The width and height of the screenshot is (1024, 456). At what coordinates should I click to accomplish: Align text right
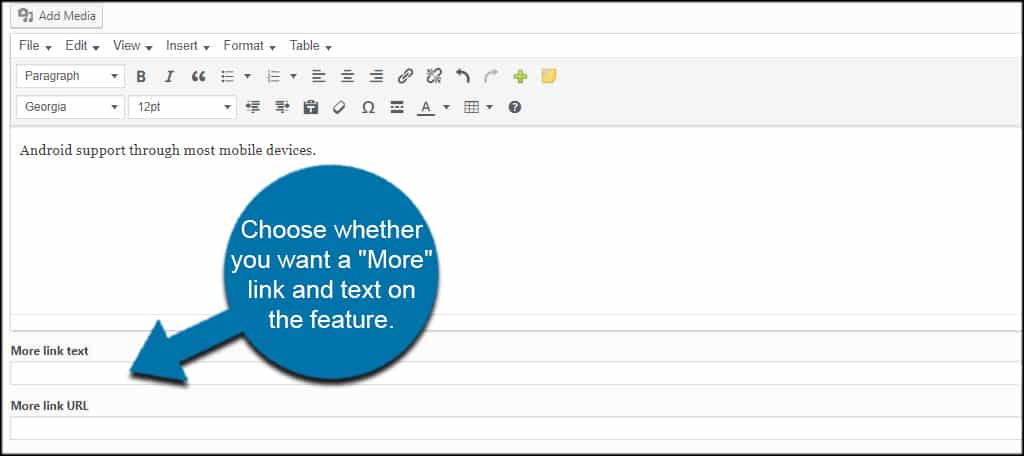pyautogui.click(x=376, y=76)
